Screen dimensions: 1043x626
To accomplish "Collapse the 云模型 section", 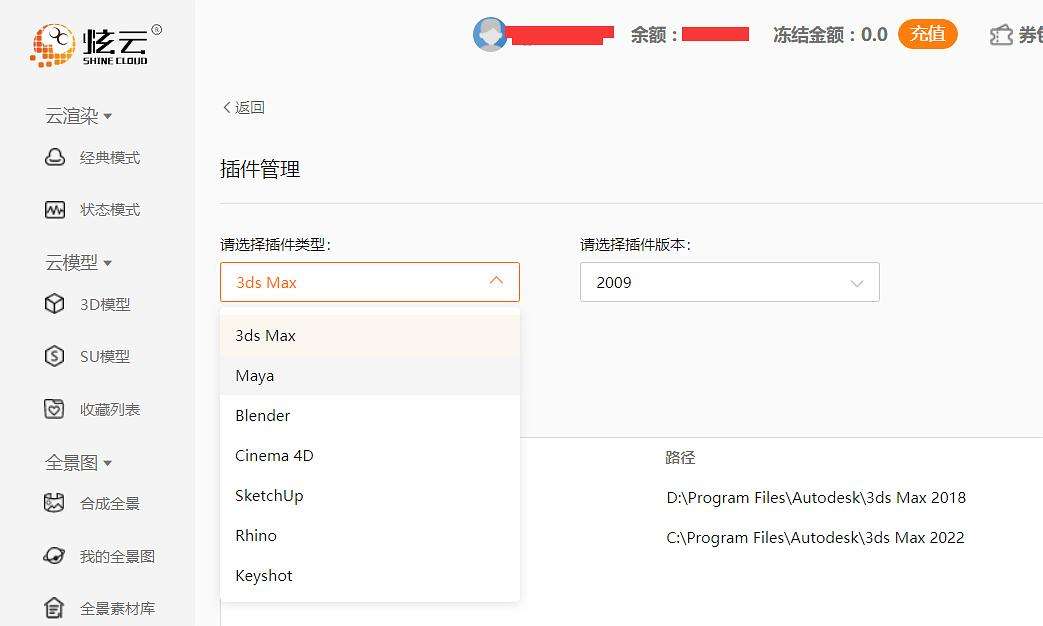I will pyautogui.click(x=78, y=263).
